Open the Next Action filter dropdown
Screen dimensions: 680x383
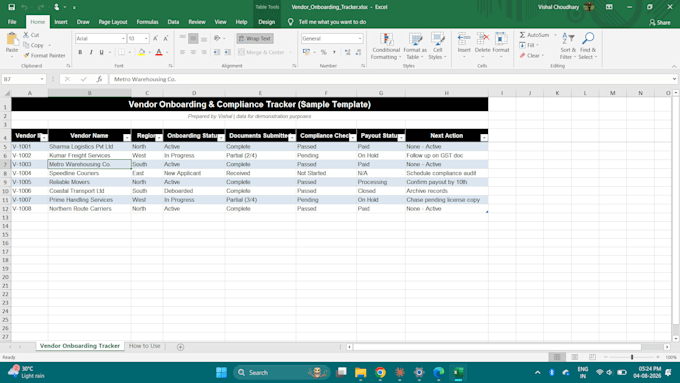click(x=484, y=138)
